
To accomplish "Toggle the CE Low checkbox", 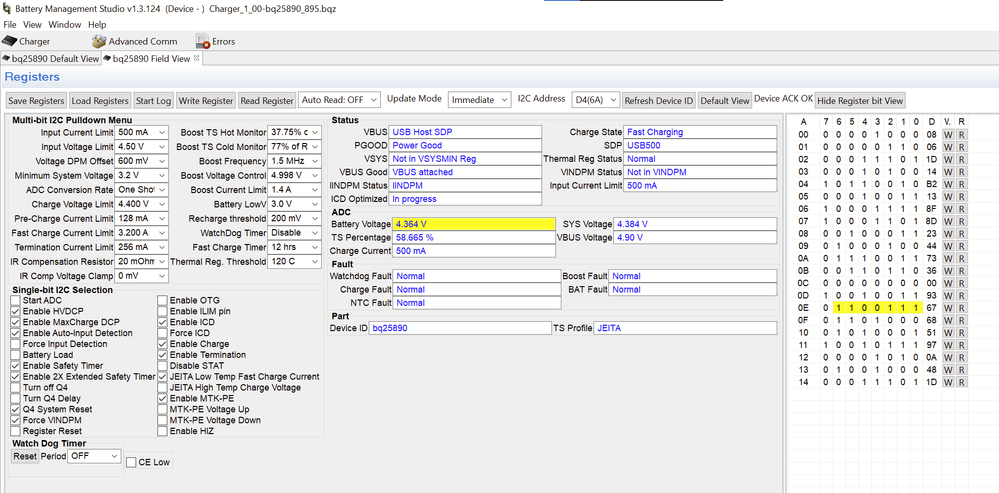I will tap(131, 462).
